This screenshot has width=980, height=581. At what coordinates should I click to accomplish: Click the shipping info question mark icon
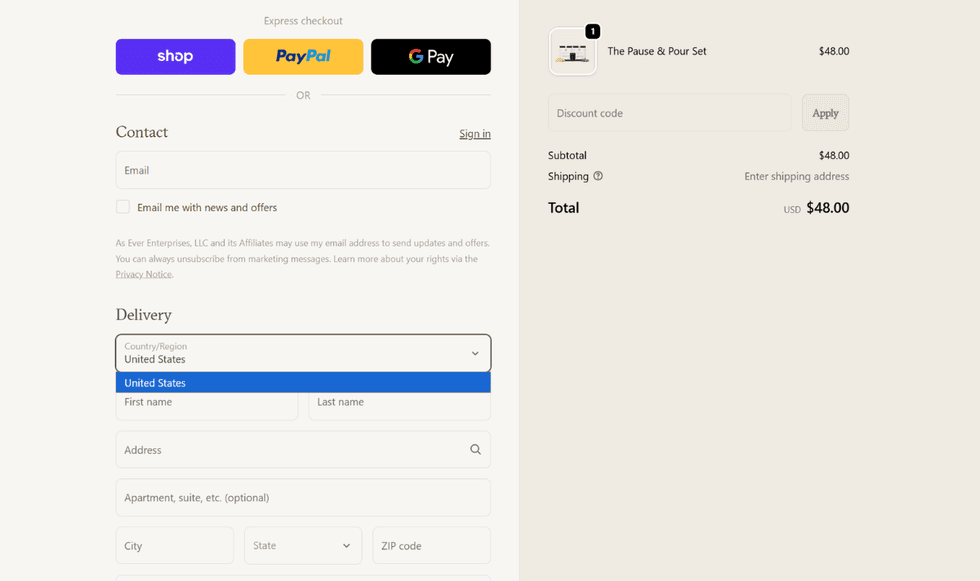point(598,176)
